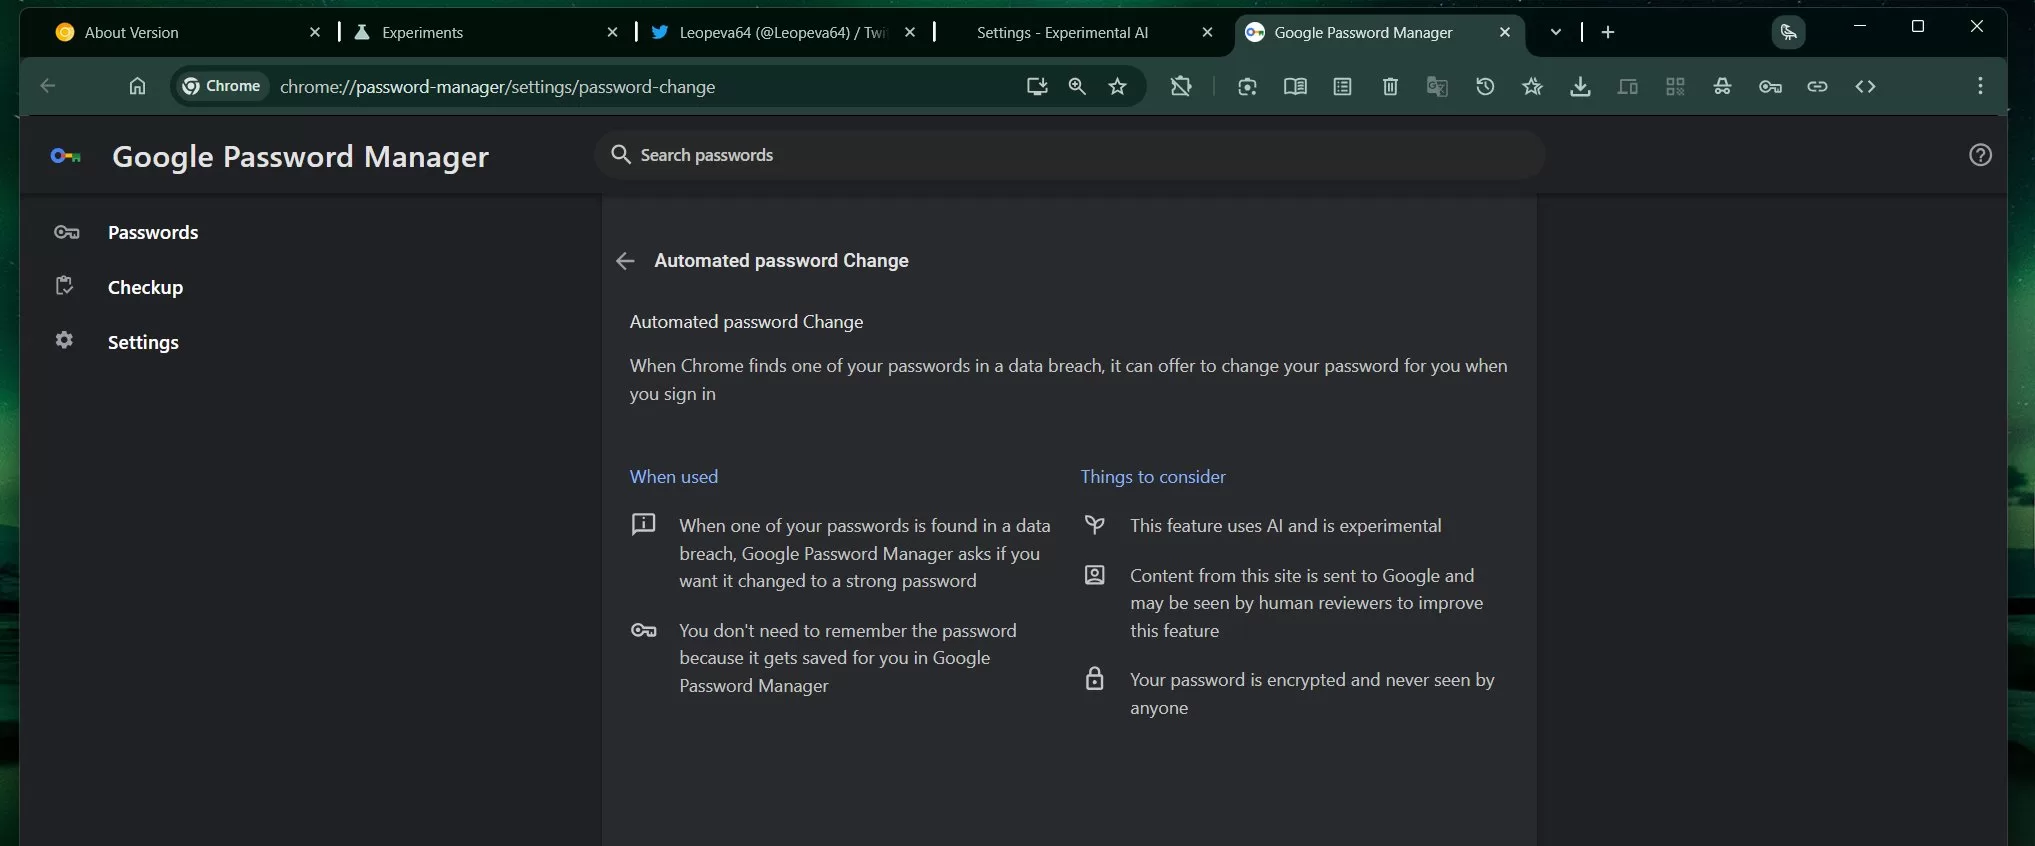2035x846 pixels.
Task: Open the incognito icon in the toolbar
Action: click(x=1722, y=87)
